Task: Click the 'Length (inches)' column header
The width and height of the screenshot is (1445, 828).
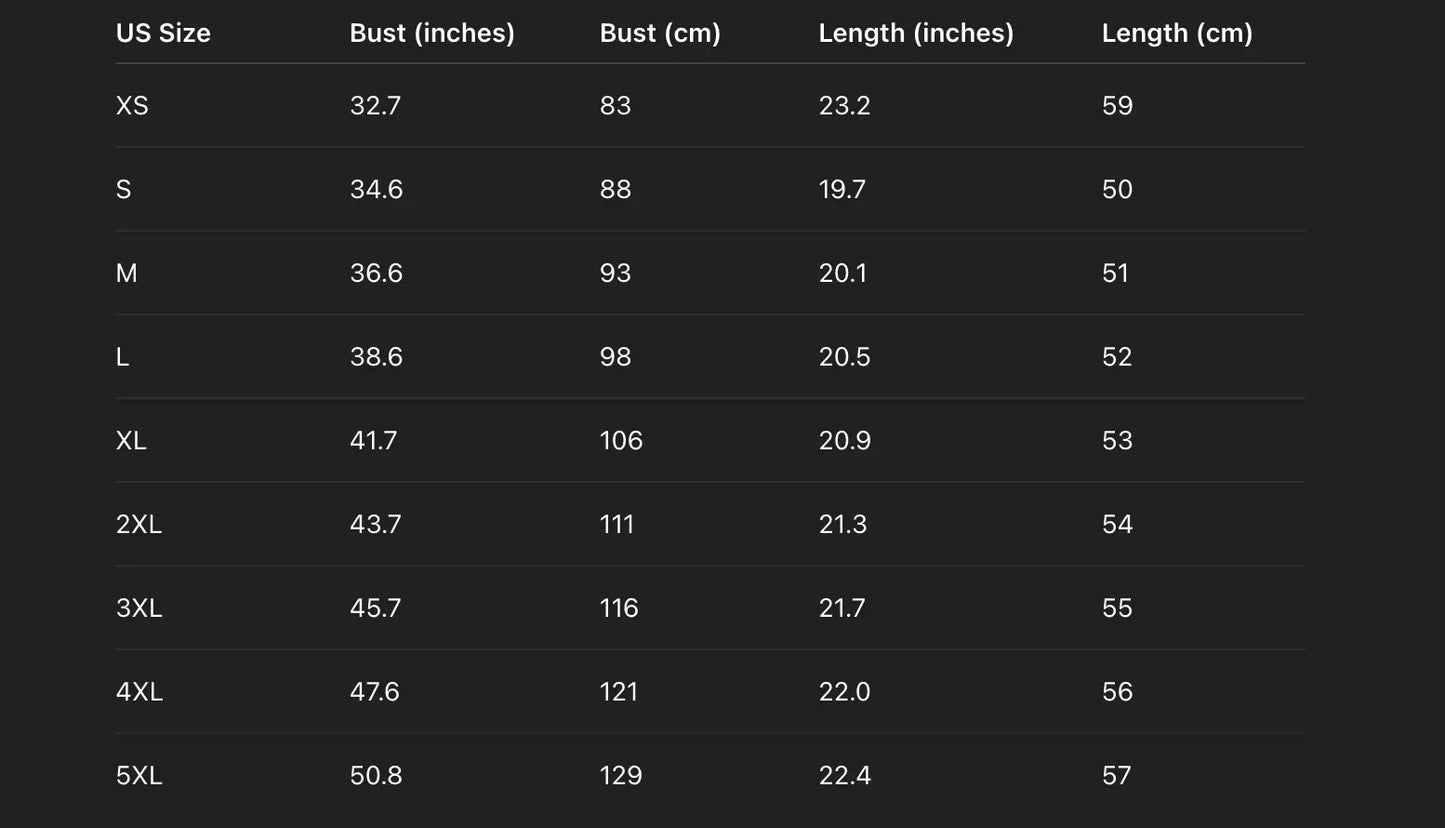Action: [x=916, y=33]
